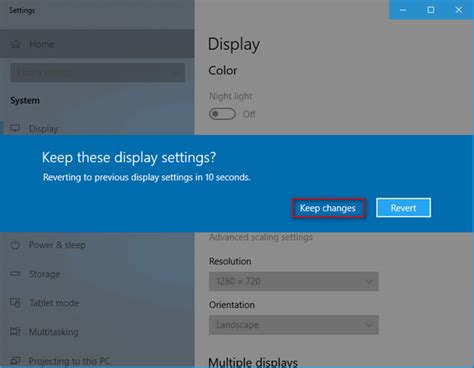Open Advanced scaling settings link

point(261,237)
